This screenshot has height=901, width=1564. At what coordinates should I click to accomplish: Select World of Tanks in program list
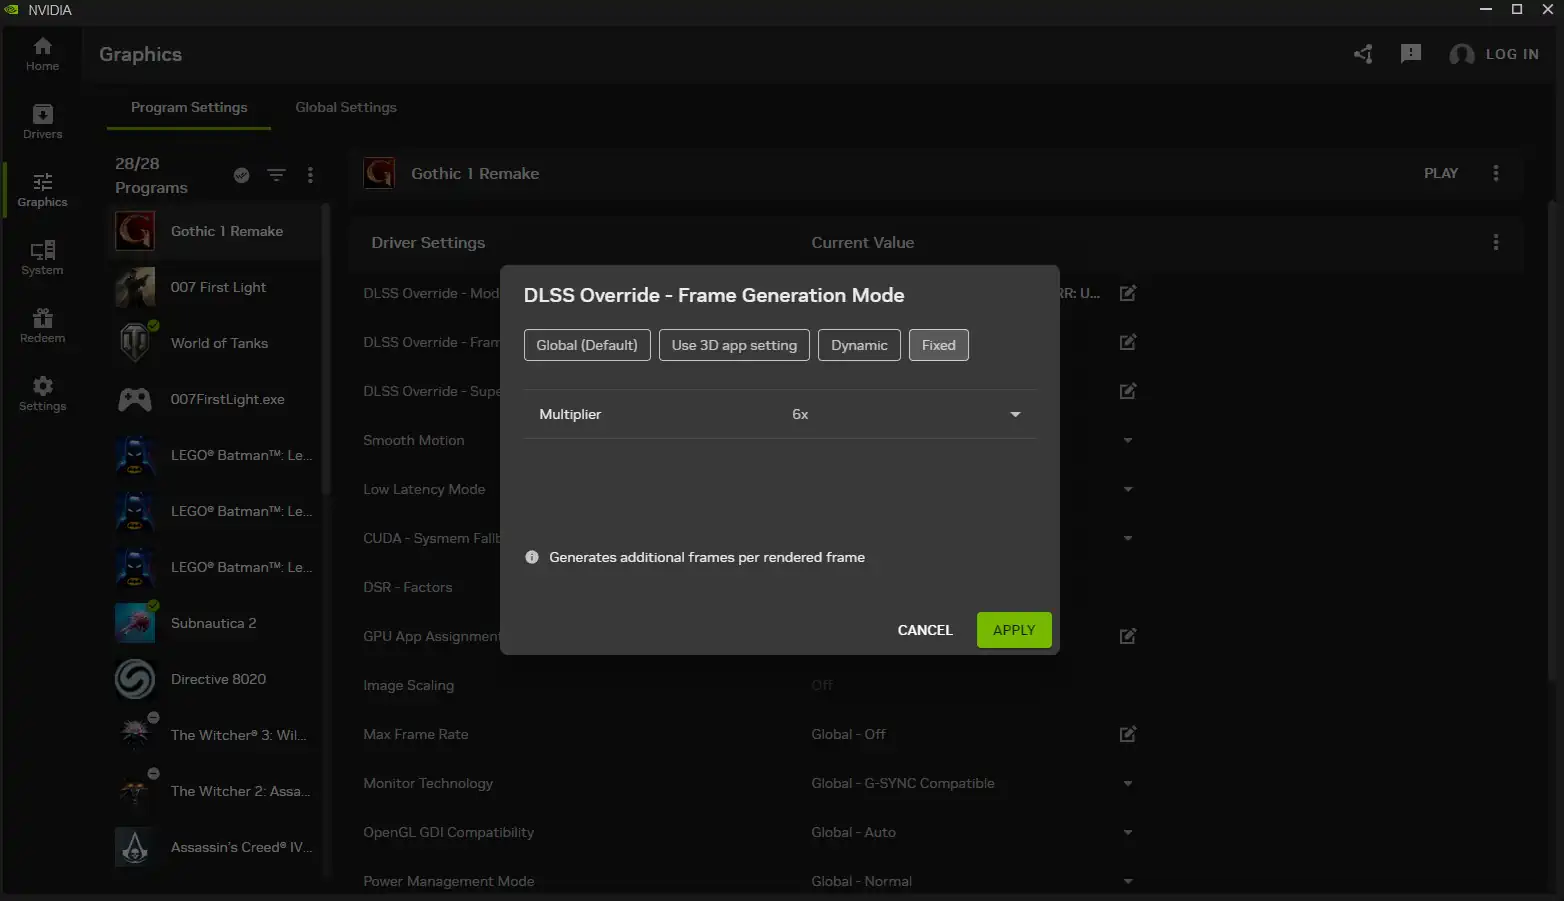click(x=215, y=343)
